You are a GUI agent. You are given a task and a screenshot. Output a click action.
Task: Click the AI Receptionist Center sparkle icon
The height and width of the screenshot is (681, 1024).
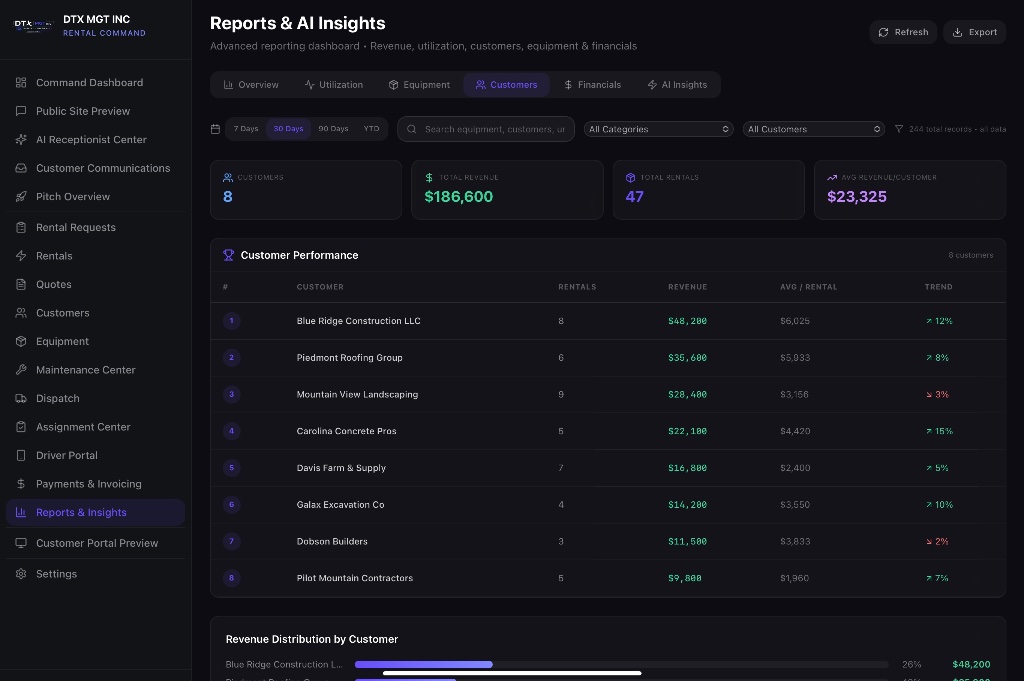(21, 139)
